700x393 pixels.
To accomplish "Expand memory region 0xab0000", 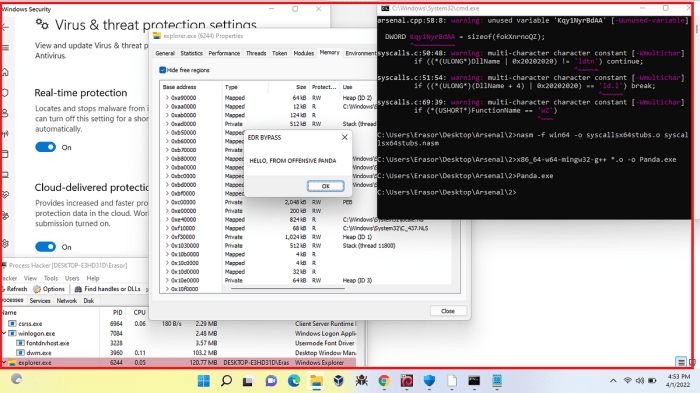I will (167, 115).
